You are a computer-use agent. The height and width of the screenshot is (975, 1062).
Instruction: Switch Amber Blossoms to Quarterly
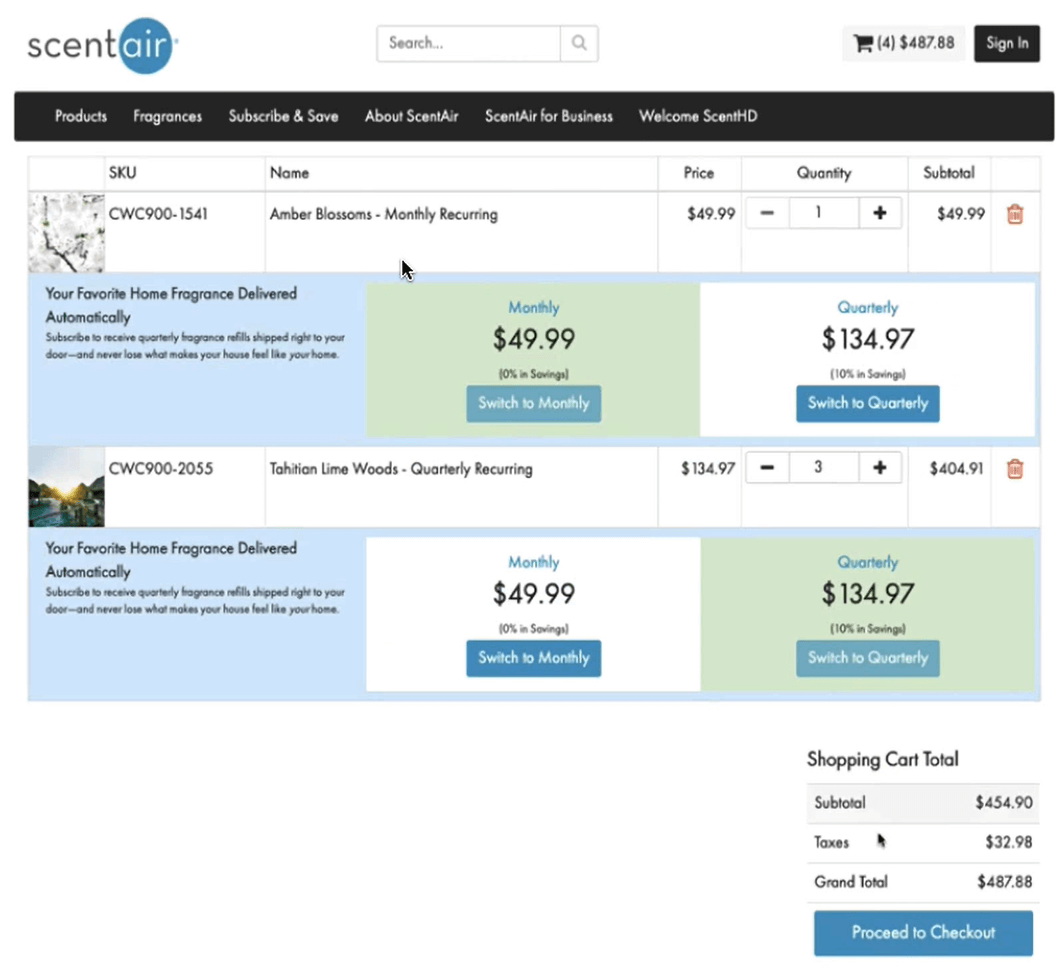(868, 404)
